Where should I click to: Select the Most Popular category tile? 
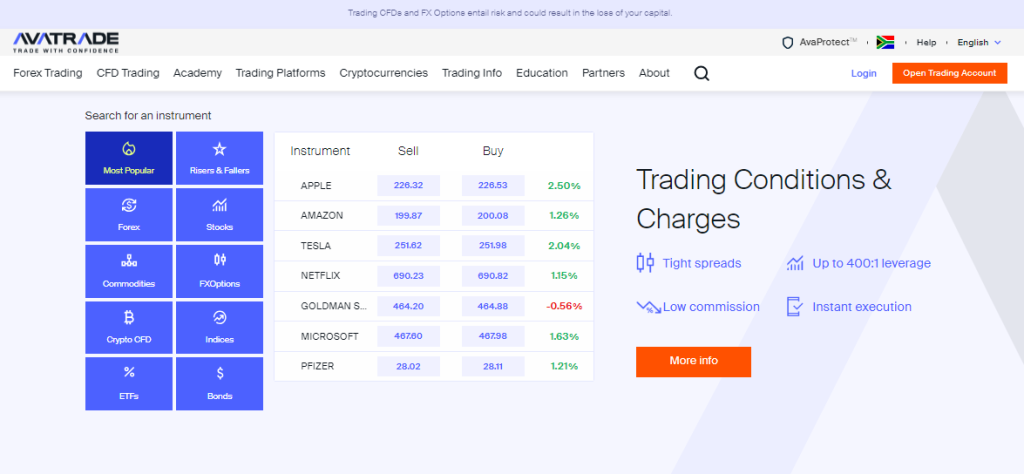pyautogui.click(x=129, y=158)
